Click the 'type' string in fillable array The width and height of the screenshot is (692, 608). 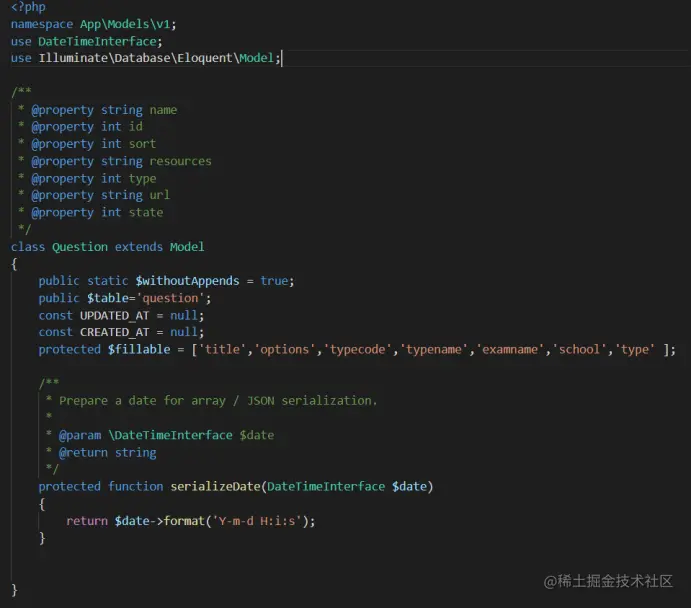tap(635, 349)
